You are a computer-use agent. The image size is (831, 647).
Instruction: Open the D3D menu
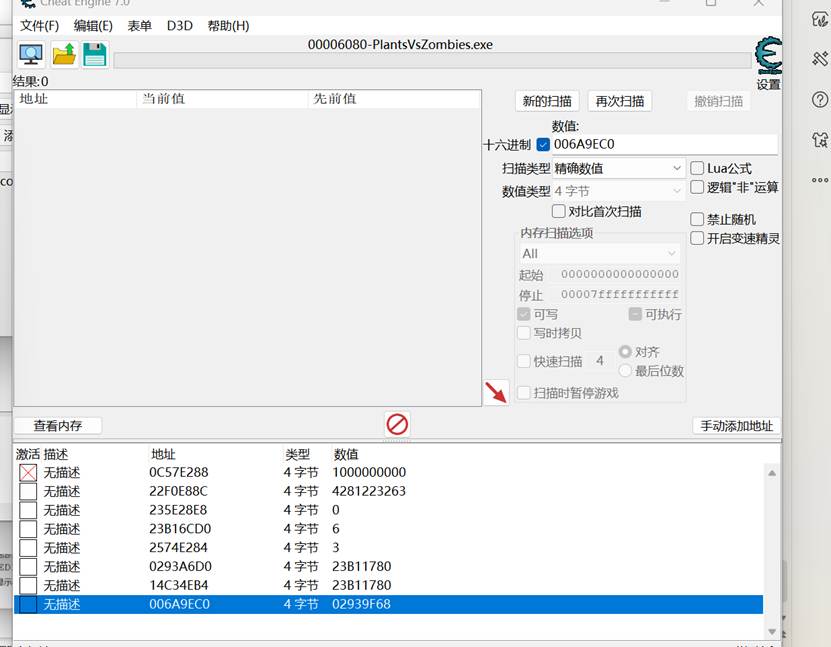click(180, 25)
